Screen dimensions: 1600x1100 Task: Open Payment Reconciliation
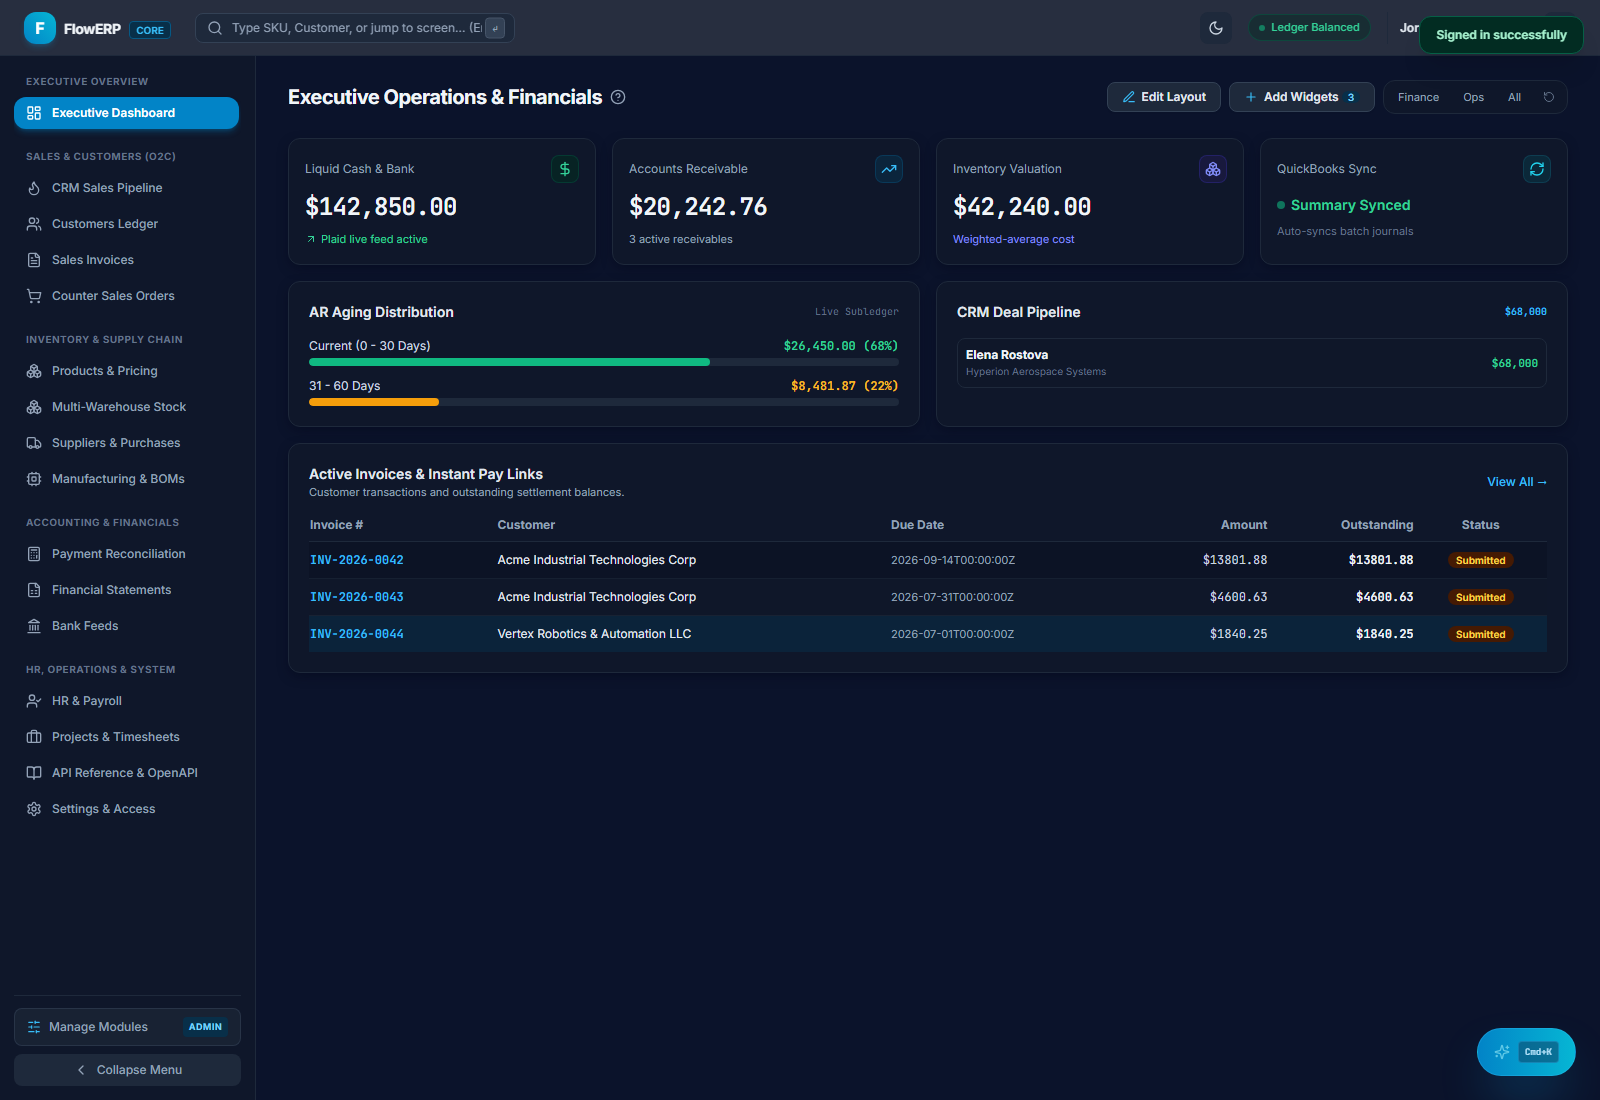click(x=126, y=554)
